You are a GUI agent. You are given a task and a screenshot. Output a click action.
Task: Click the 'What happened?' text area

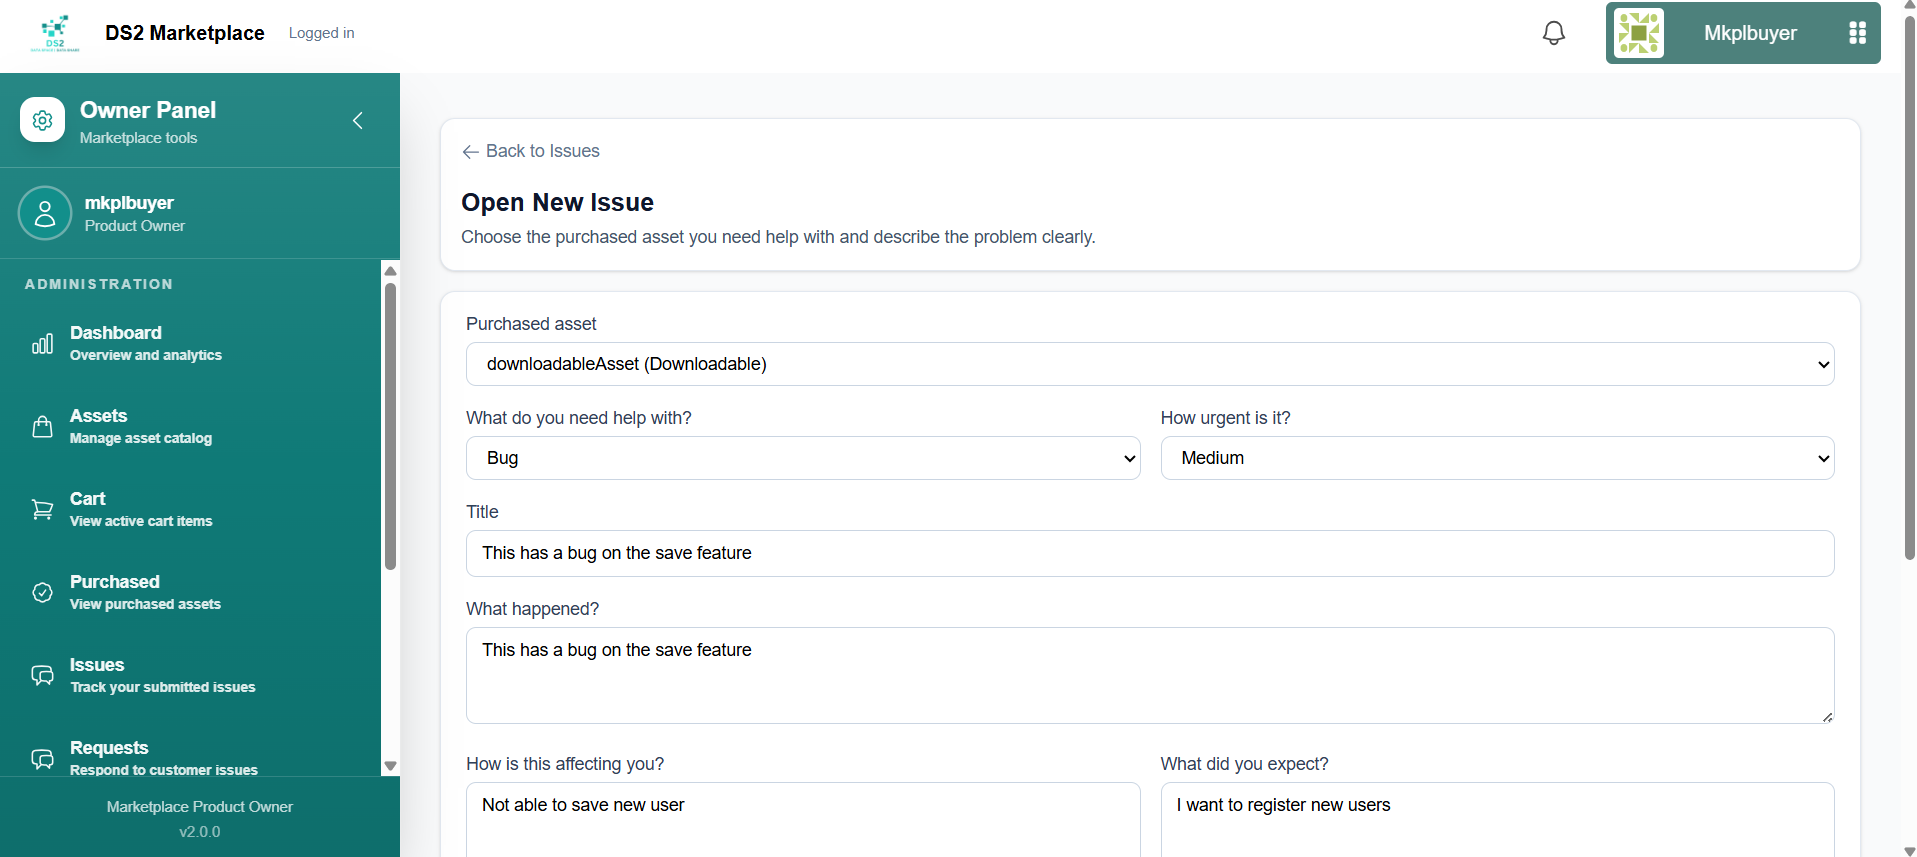click(x=1150, y=675)
